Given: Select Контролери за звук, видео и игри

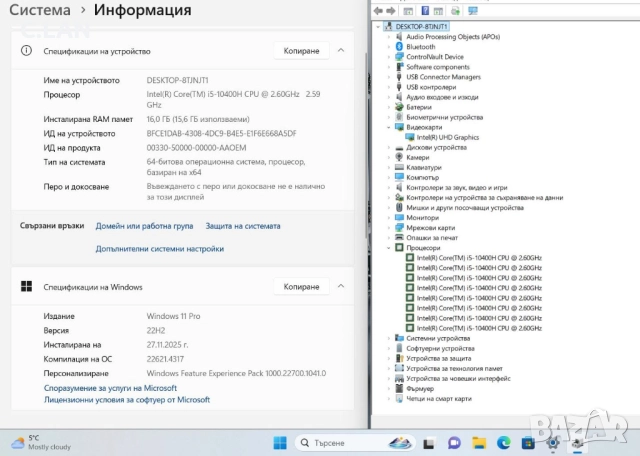Looking at the screenshot, I should [x=456, y=187].
